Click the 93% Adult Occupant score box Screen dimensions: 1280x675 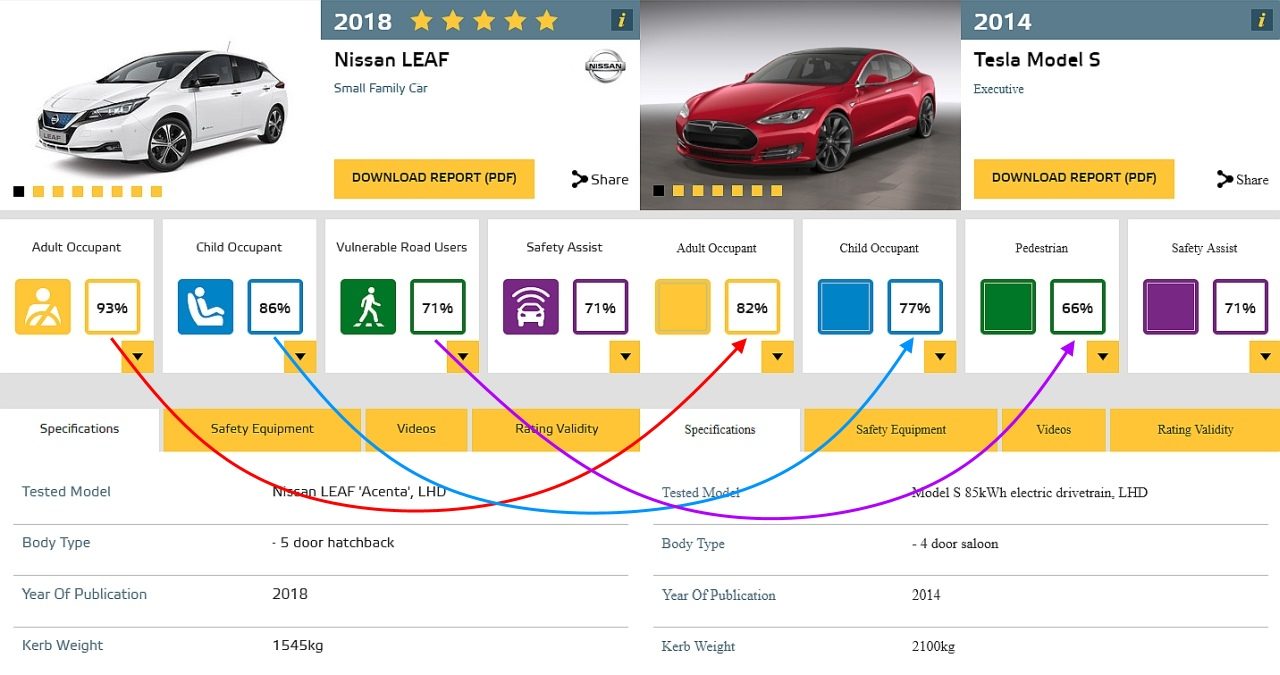point(112,307)
